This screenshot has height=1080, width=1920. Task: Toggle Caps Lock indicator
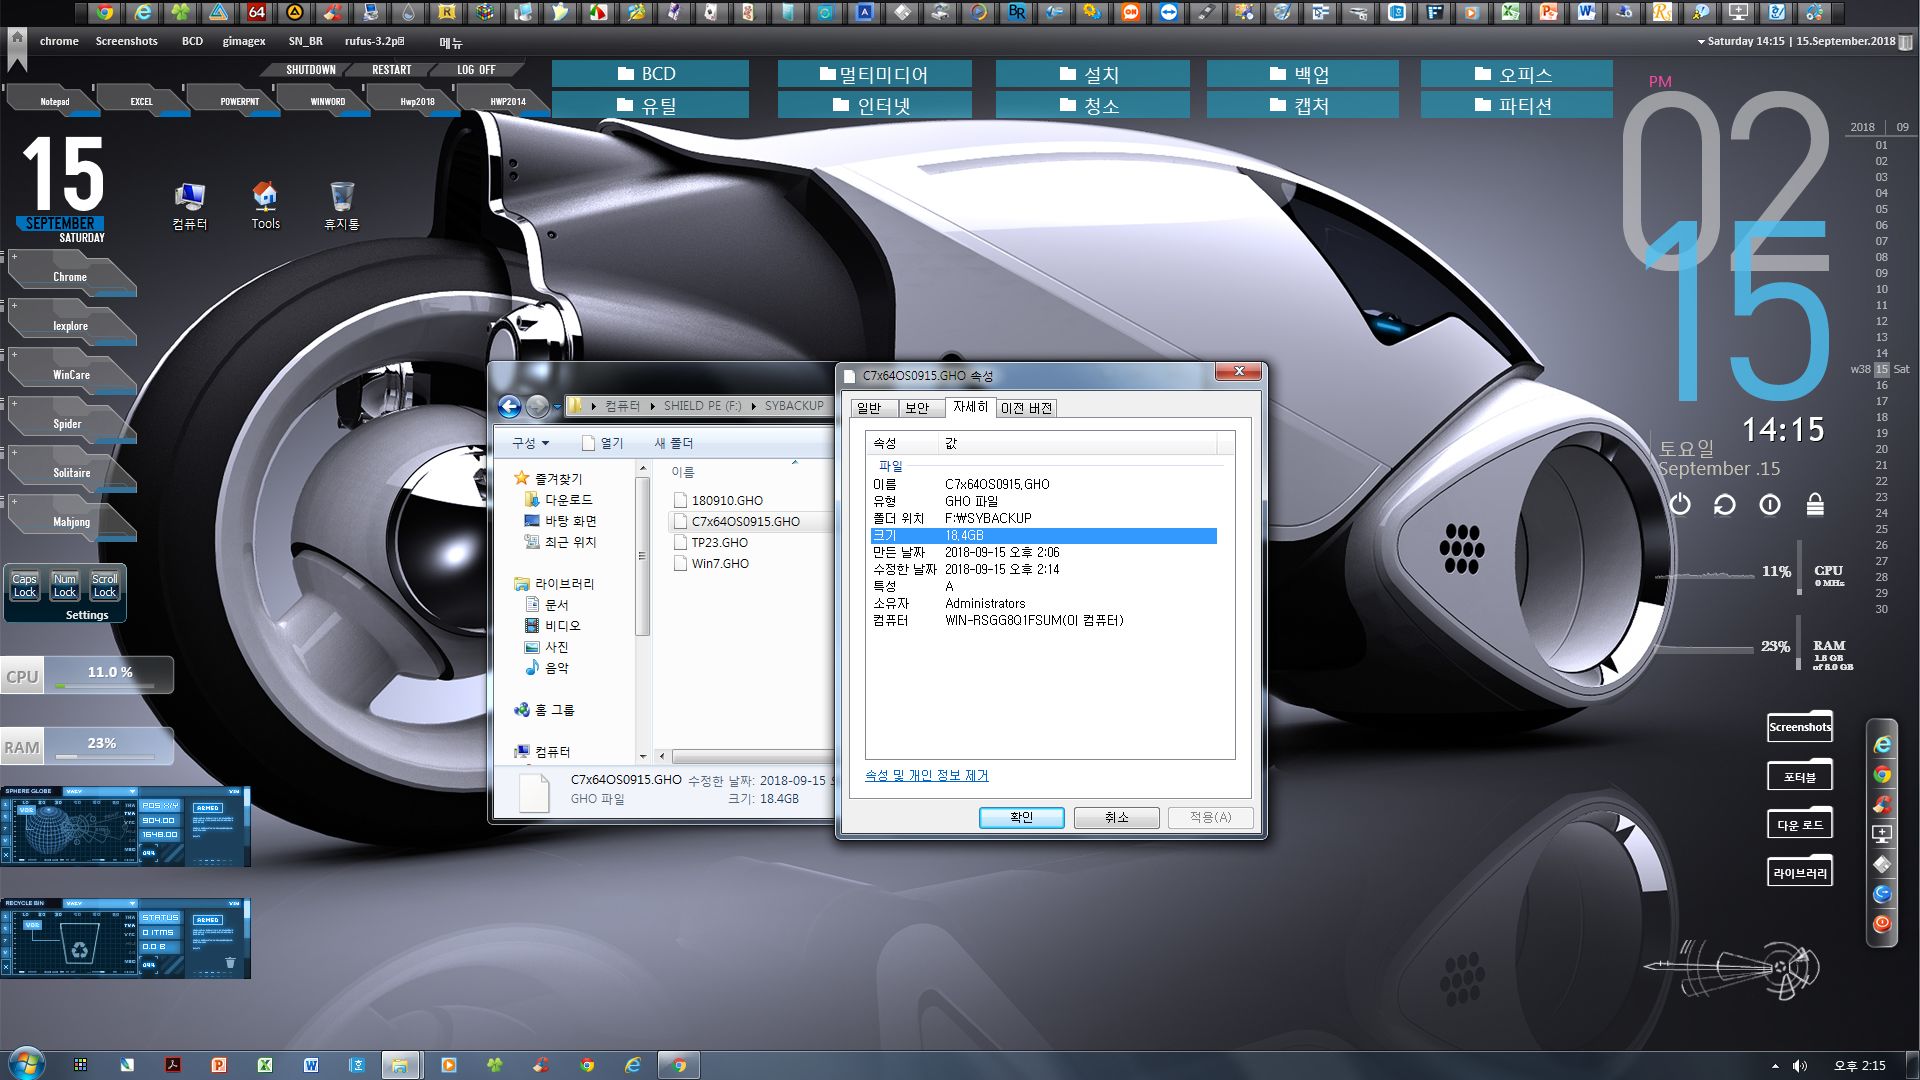[24, 586]
